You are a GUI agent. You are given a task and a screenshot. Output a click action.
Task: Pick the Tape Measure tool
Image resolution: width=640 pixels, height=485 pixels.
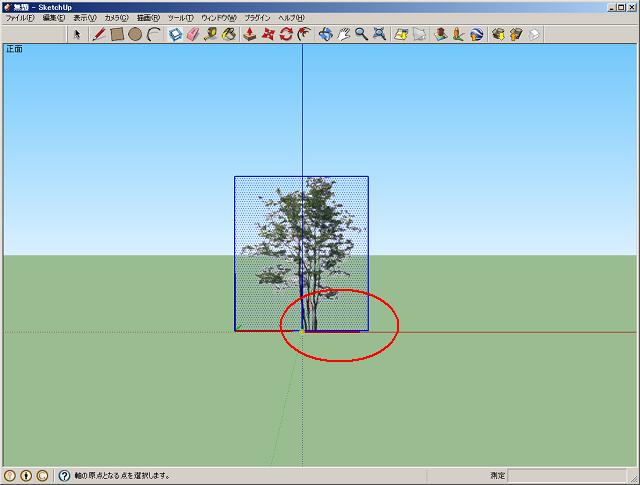(x=211, y=34)
